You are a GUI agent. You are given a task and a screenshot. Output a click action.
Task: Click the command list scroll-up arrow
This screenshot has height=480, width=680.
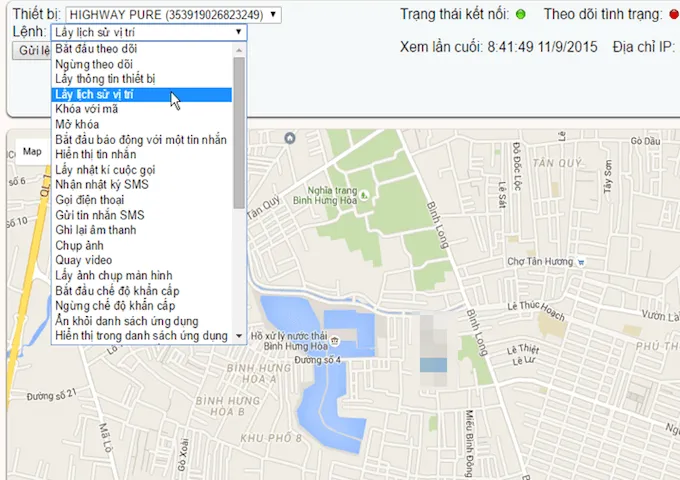(239, 49)
